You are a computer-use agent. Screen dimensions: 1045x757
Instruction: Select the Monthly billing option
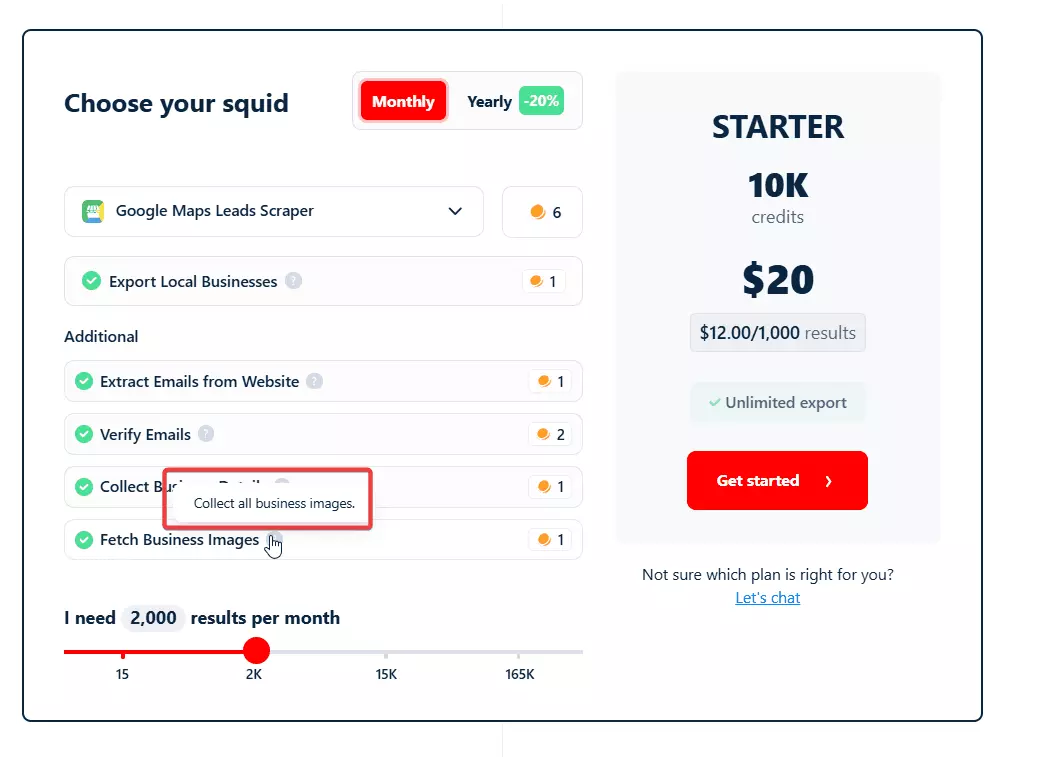point(402,101)
